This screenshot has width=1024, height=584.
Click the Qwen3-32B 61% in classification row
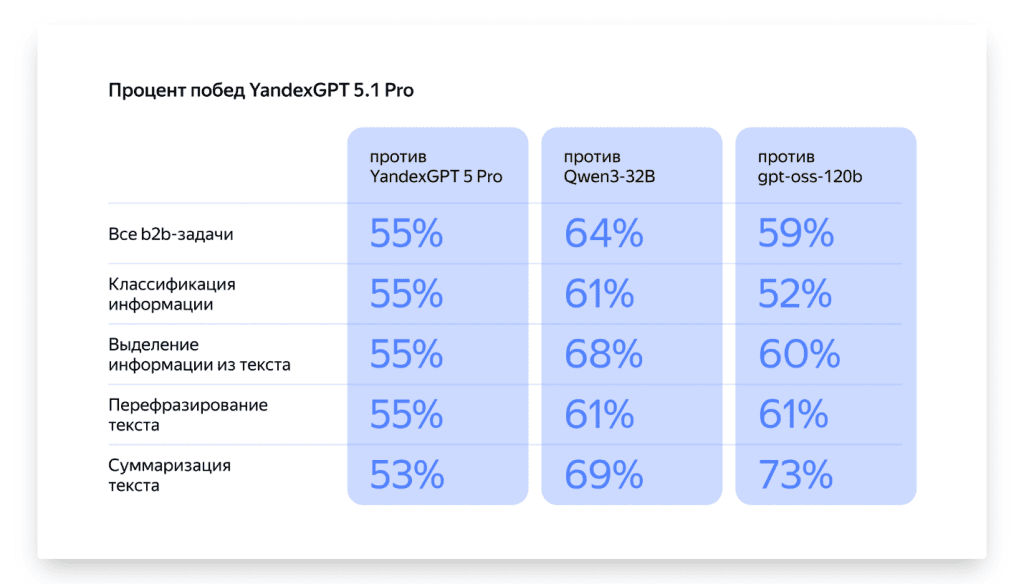click(x=599, y=294)
